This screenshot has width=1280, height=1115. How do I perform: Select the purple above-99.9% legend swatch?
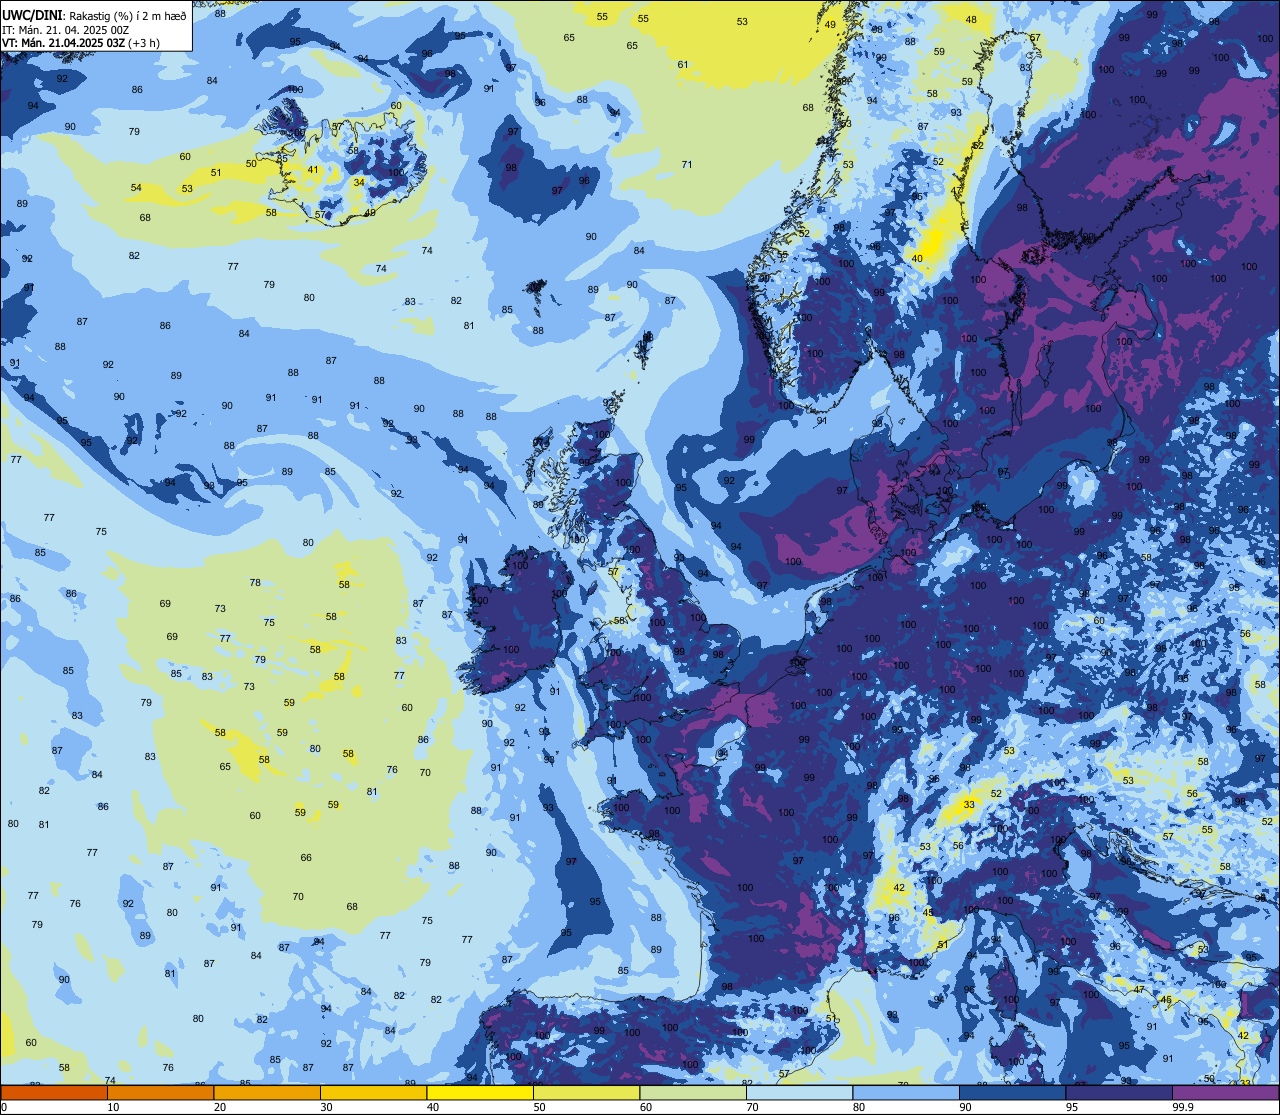[1225, 1092]
